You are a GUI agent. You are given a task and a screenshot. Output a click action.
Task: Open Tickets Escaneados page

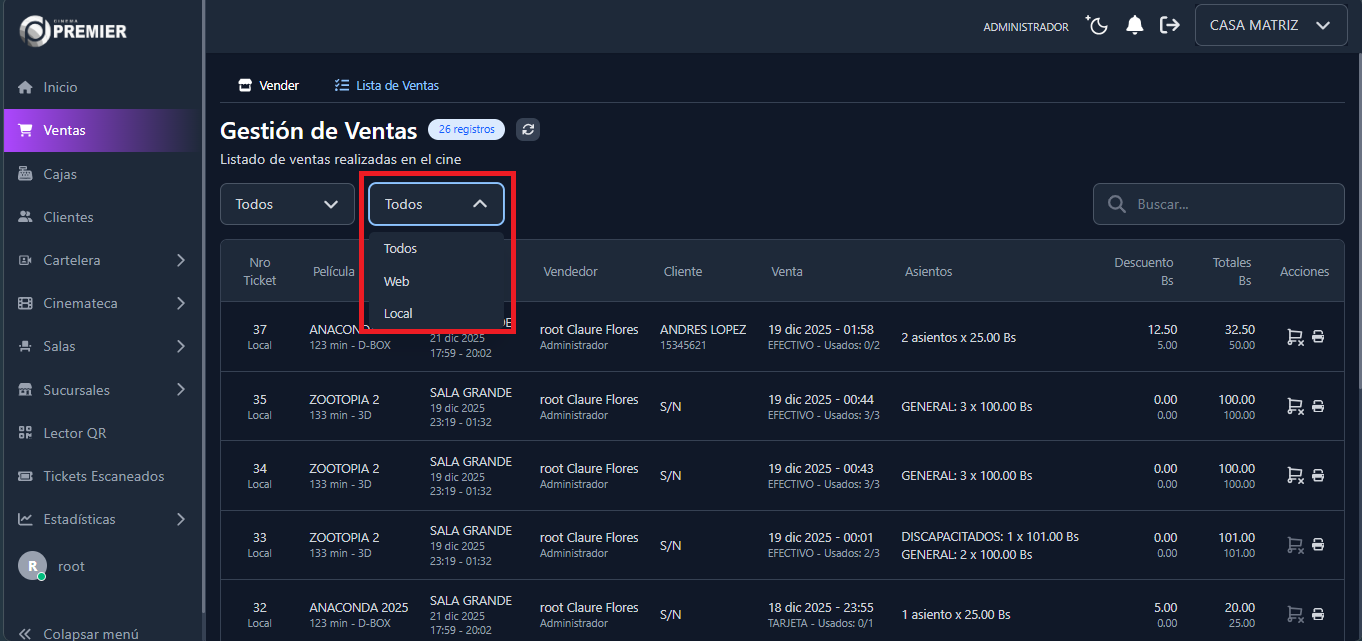pyautogui.click(x=103, y=476)
